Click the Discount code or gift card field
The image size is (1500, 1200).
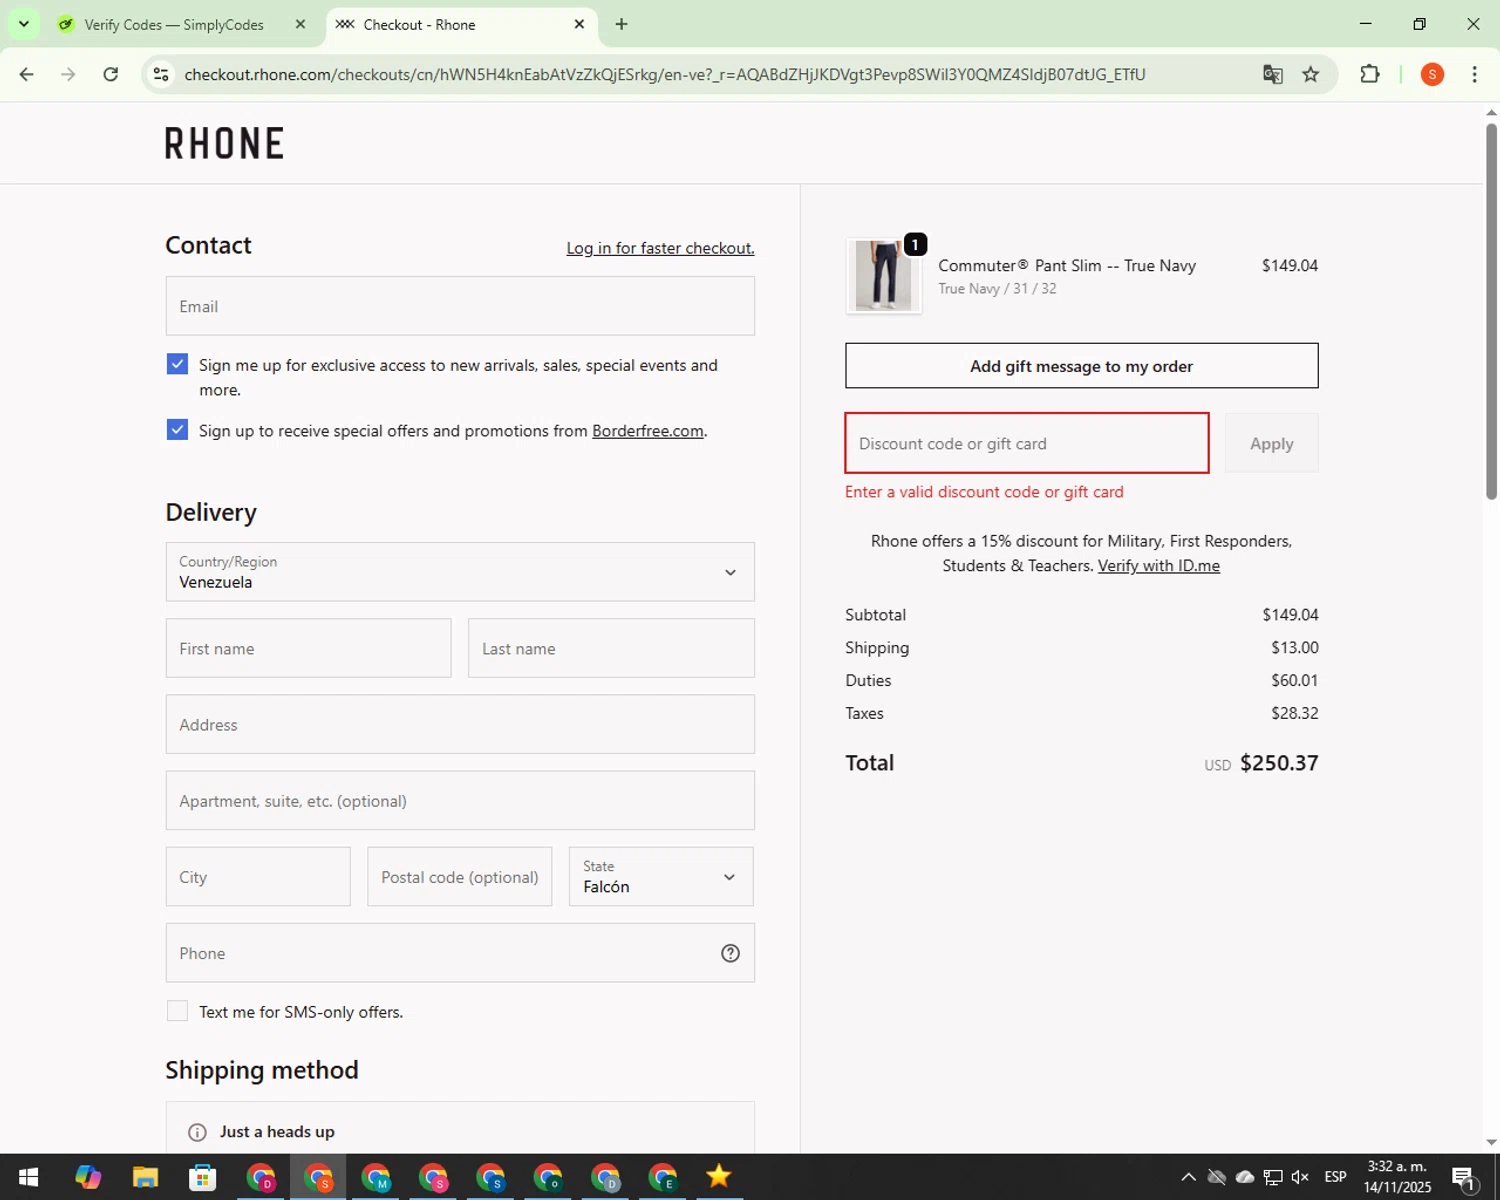point(1026,443)
